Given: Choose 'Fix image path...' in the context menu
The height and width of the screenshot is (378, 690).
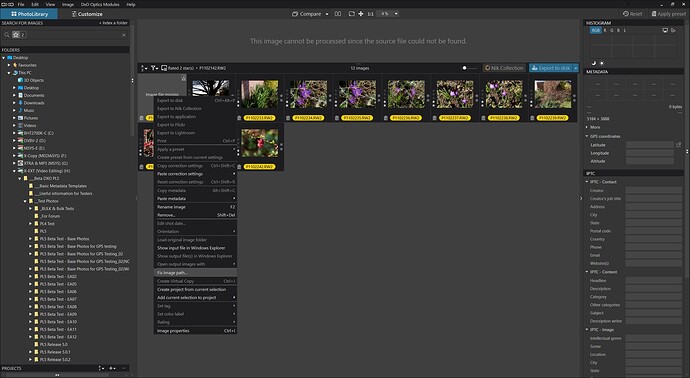Looking at the screenshot, I should point(195,273).
